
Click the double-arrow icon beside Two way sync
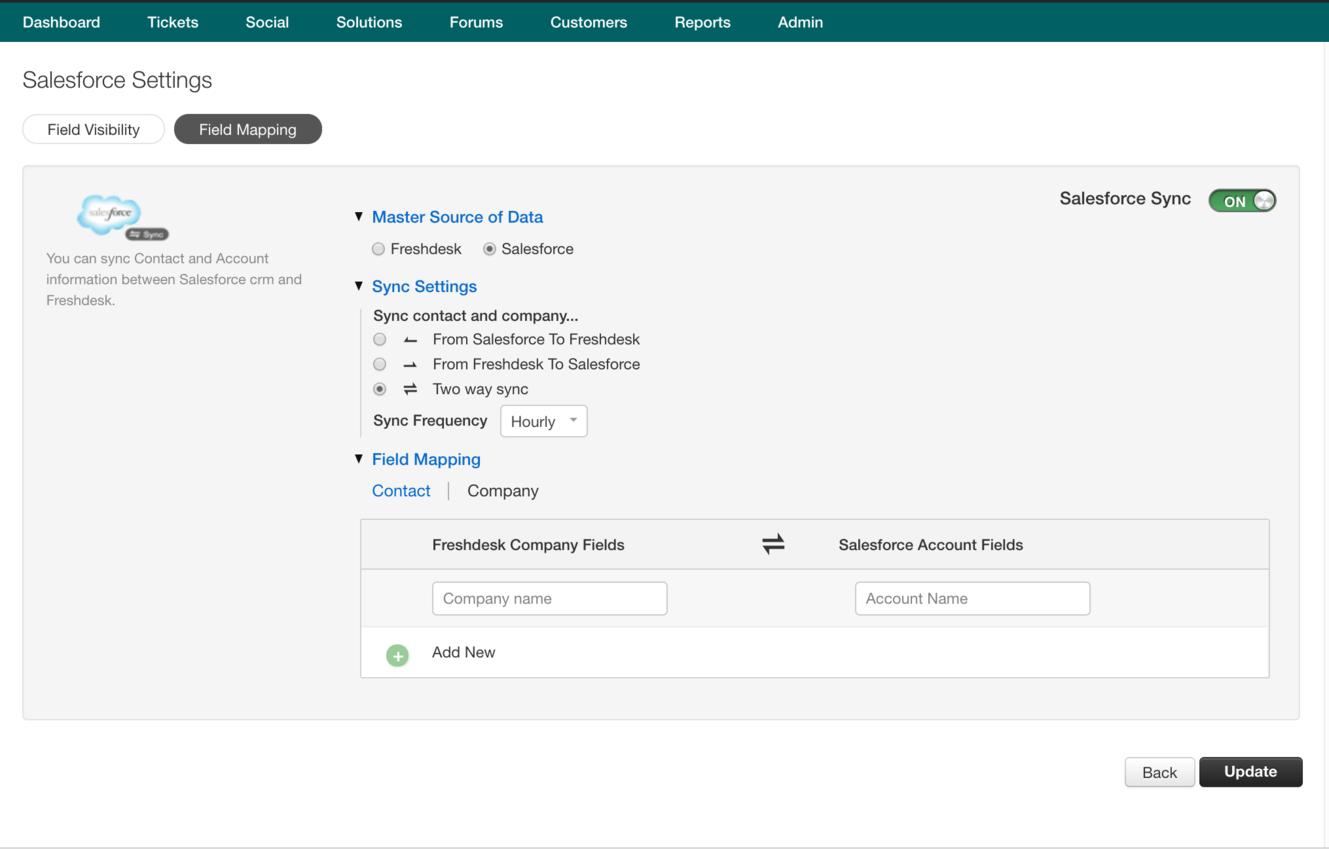(x=411, y=389)
